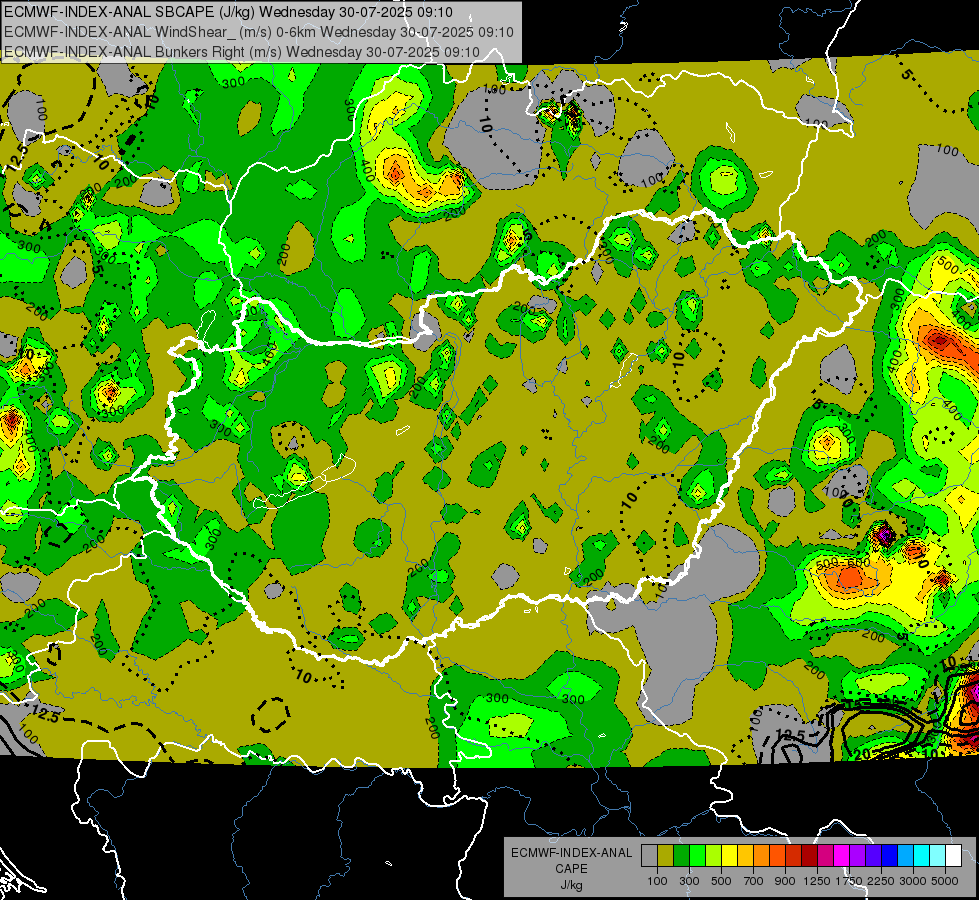Click the WindShear 0-6km title line
The image size is (979, 900).
[258, 32]
